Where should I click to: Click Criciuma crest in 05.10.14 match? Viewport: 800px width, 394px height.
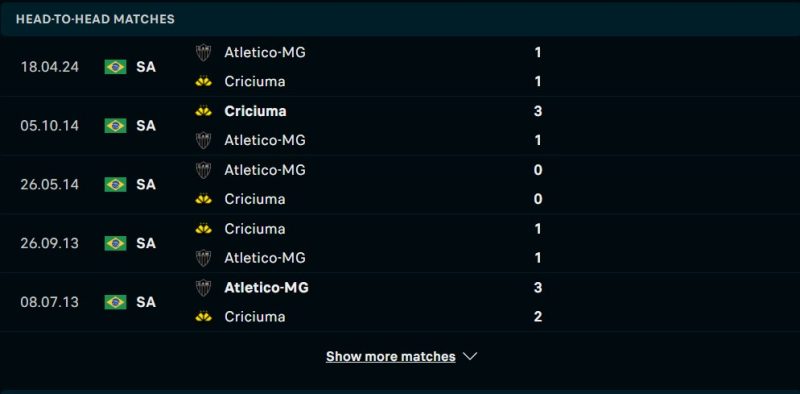coord(203,111)
